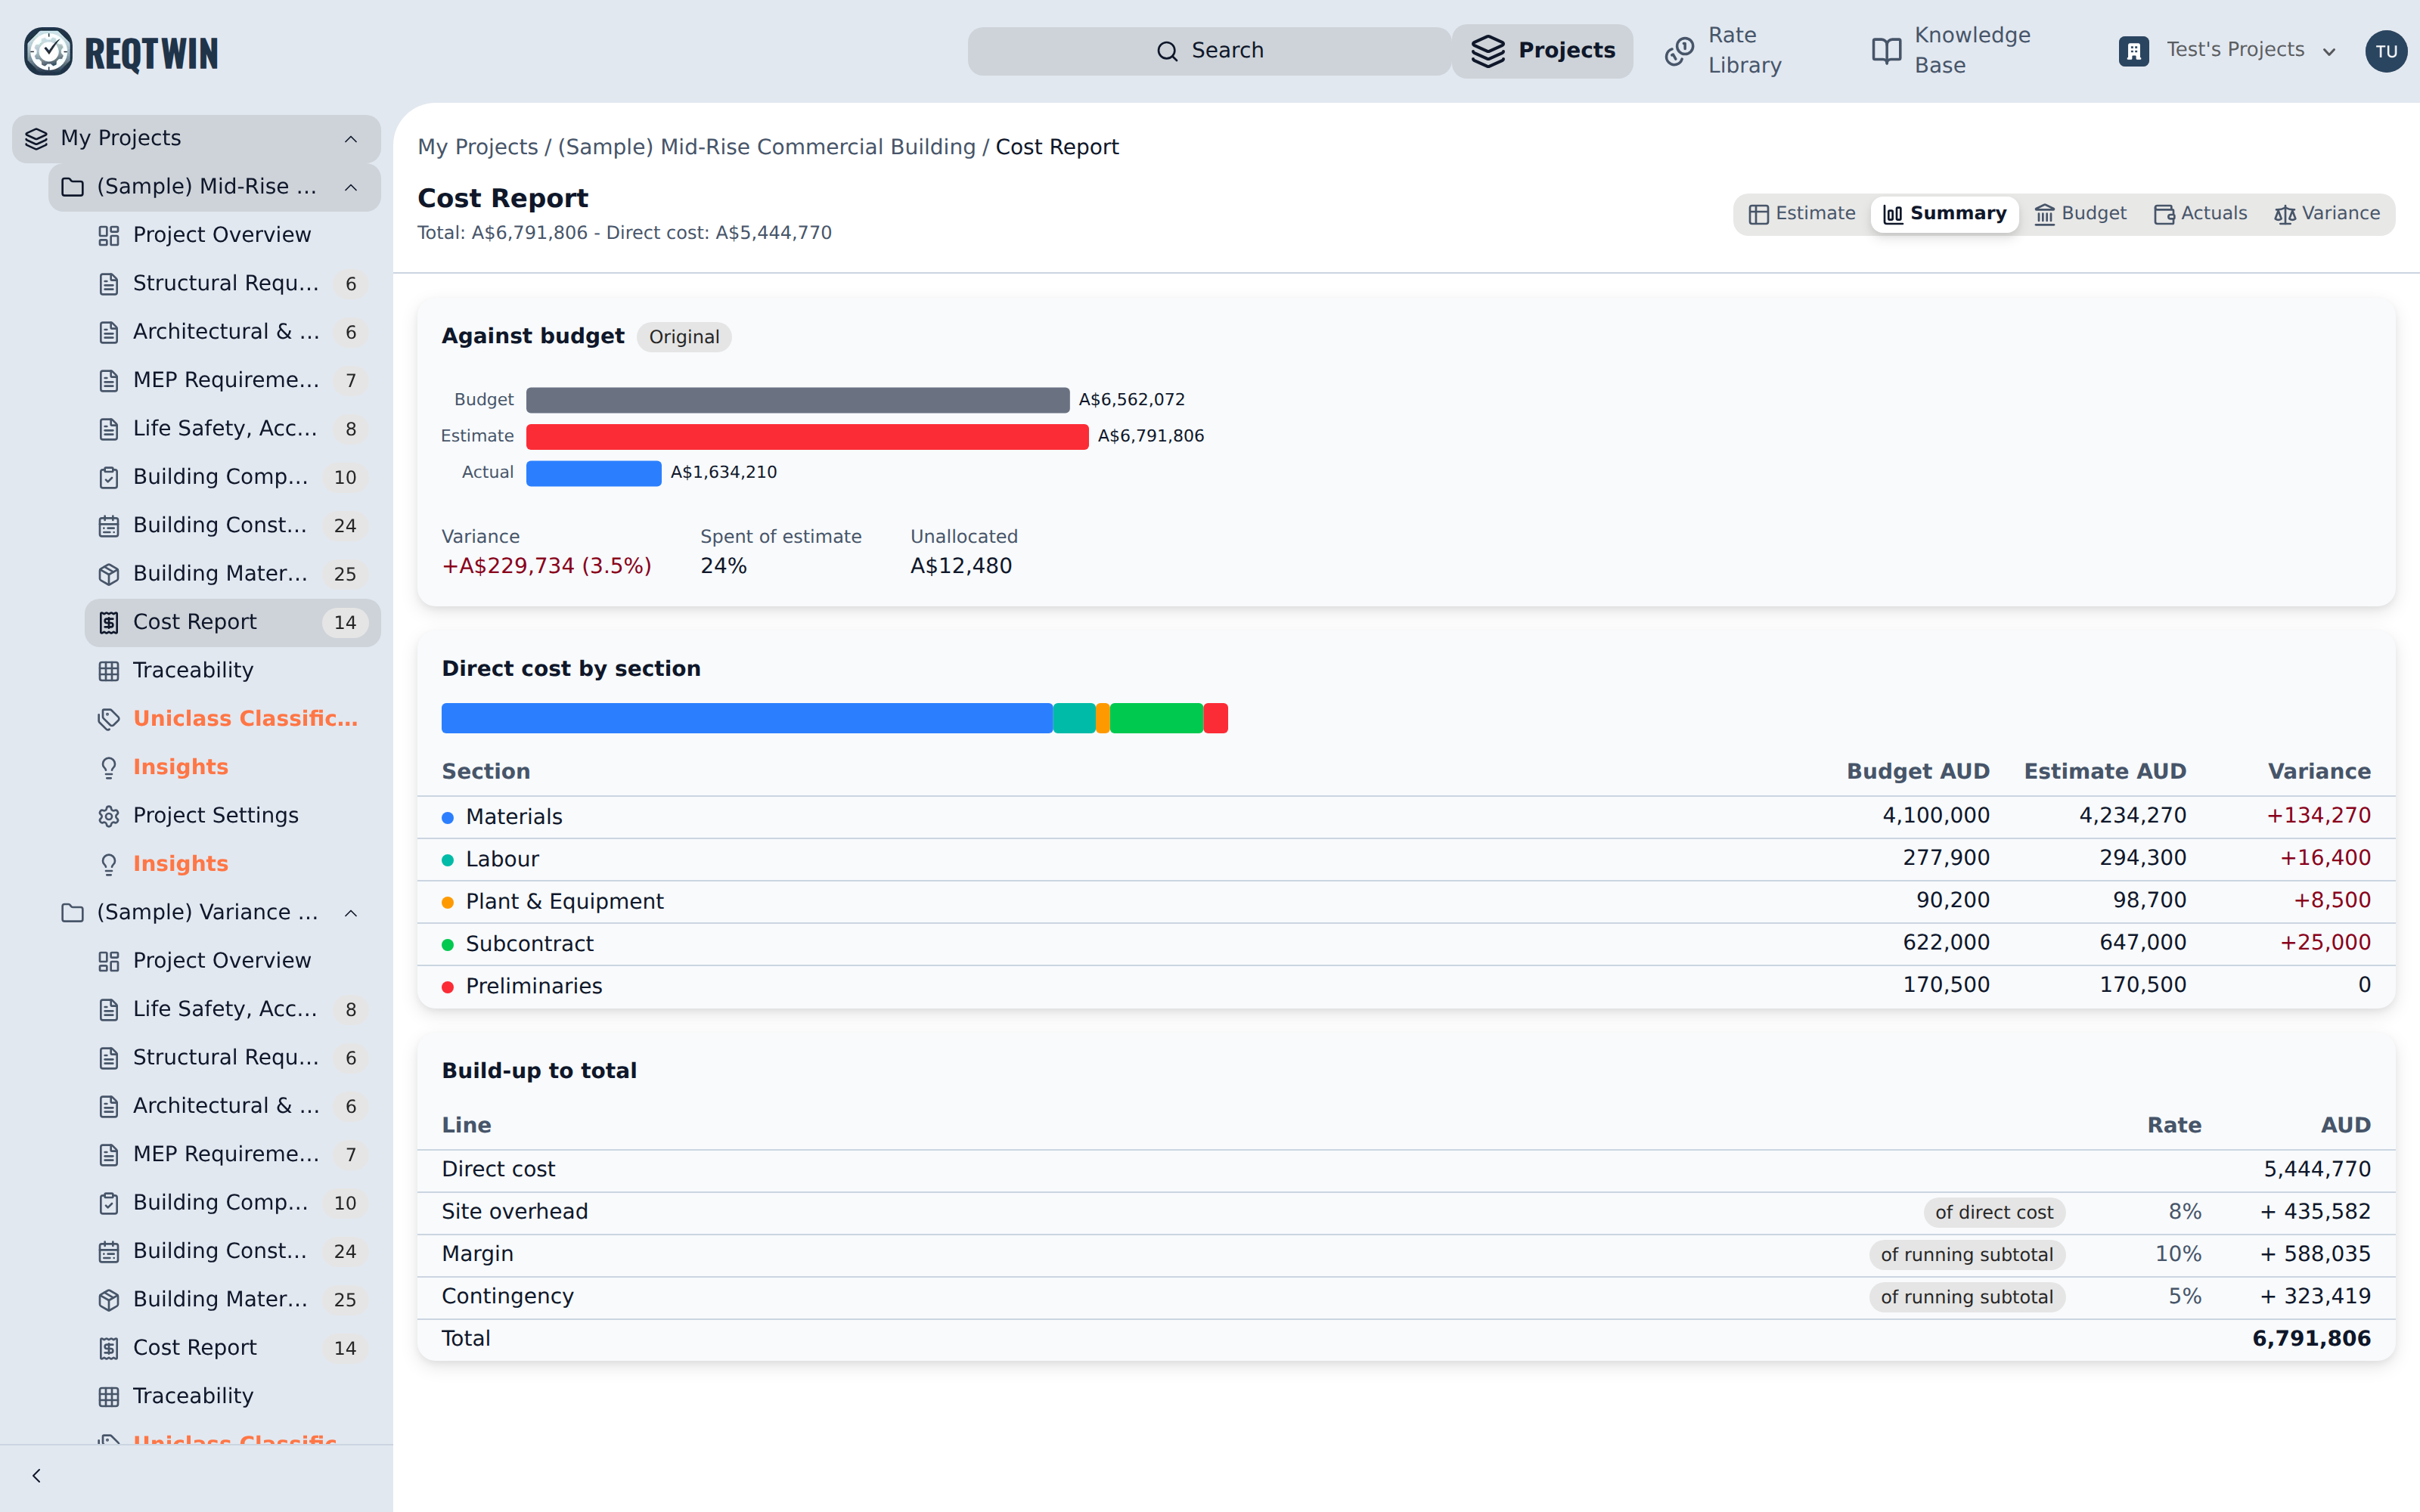Click the 'of direct cost' tag

pos(1994,1212)
